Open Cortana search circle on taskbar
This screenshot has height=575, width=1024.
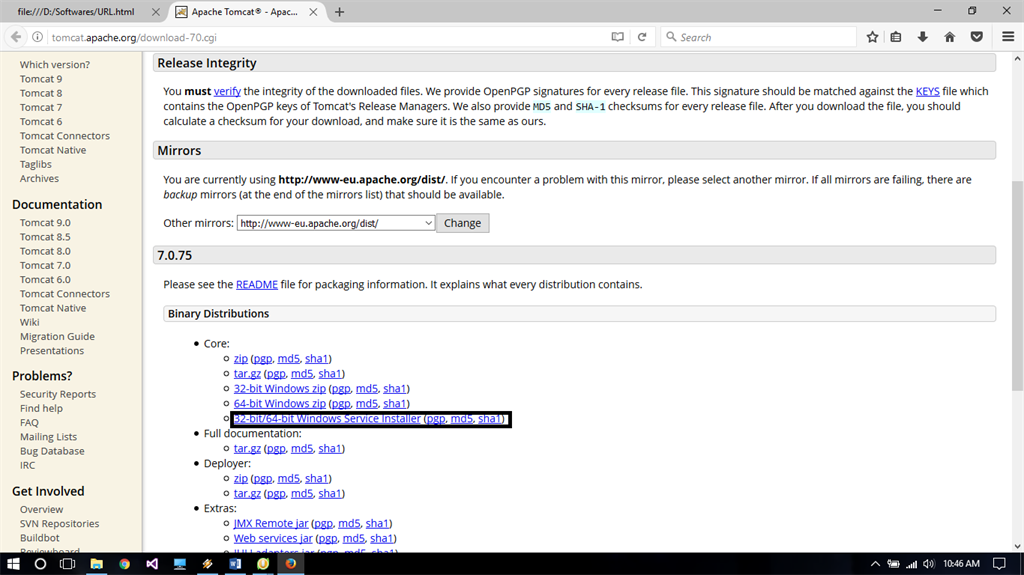(x=40, y=564)
